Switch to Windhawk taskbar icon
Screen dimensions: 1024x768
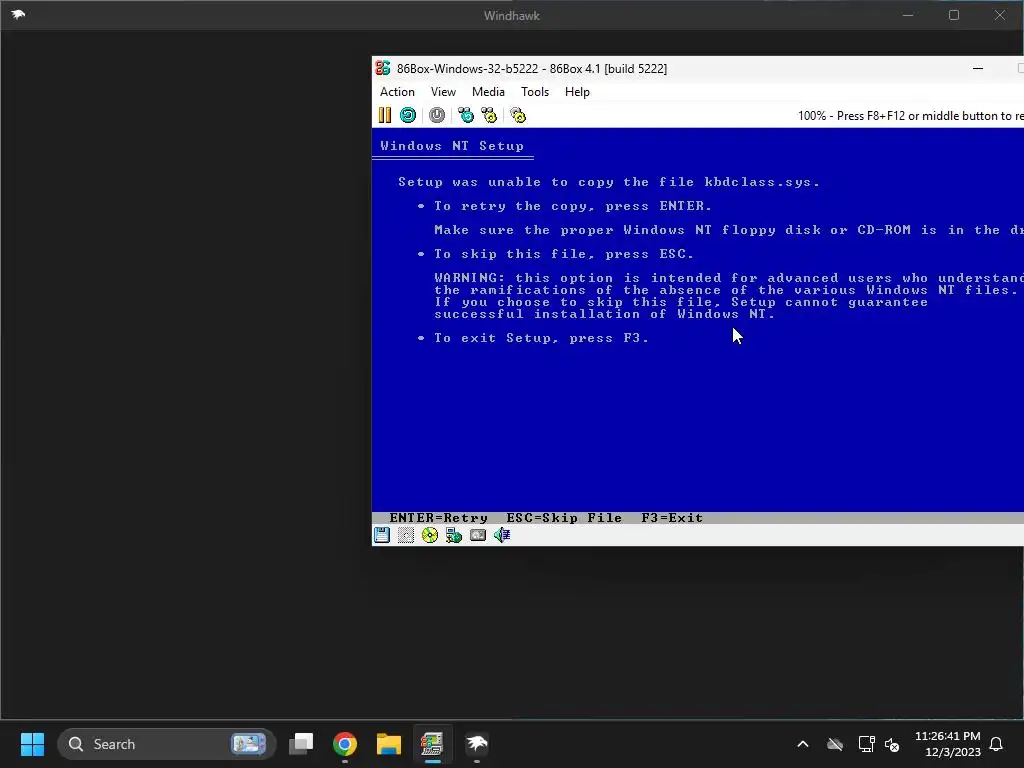point(477,744)
